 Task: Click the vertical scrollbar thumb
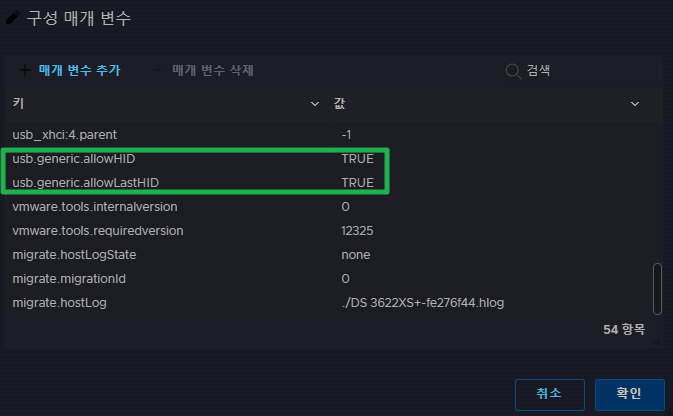coord(657,288)
